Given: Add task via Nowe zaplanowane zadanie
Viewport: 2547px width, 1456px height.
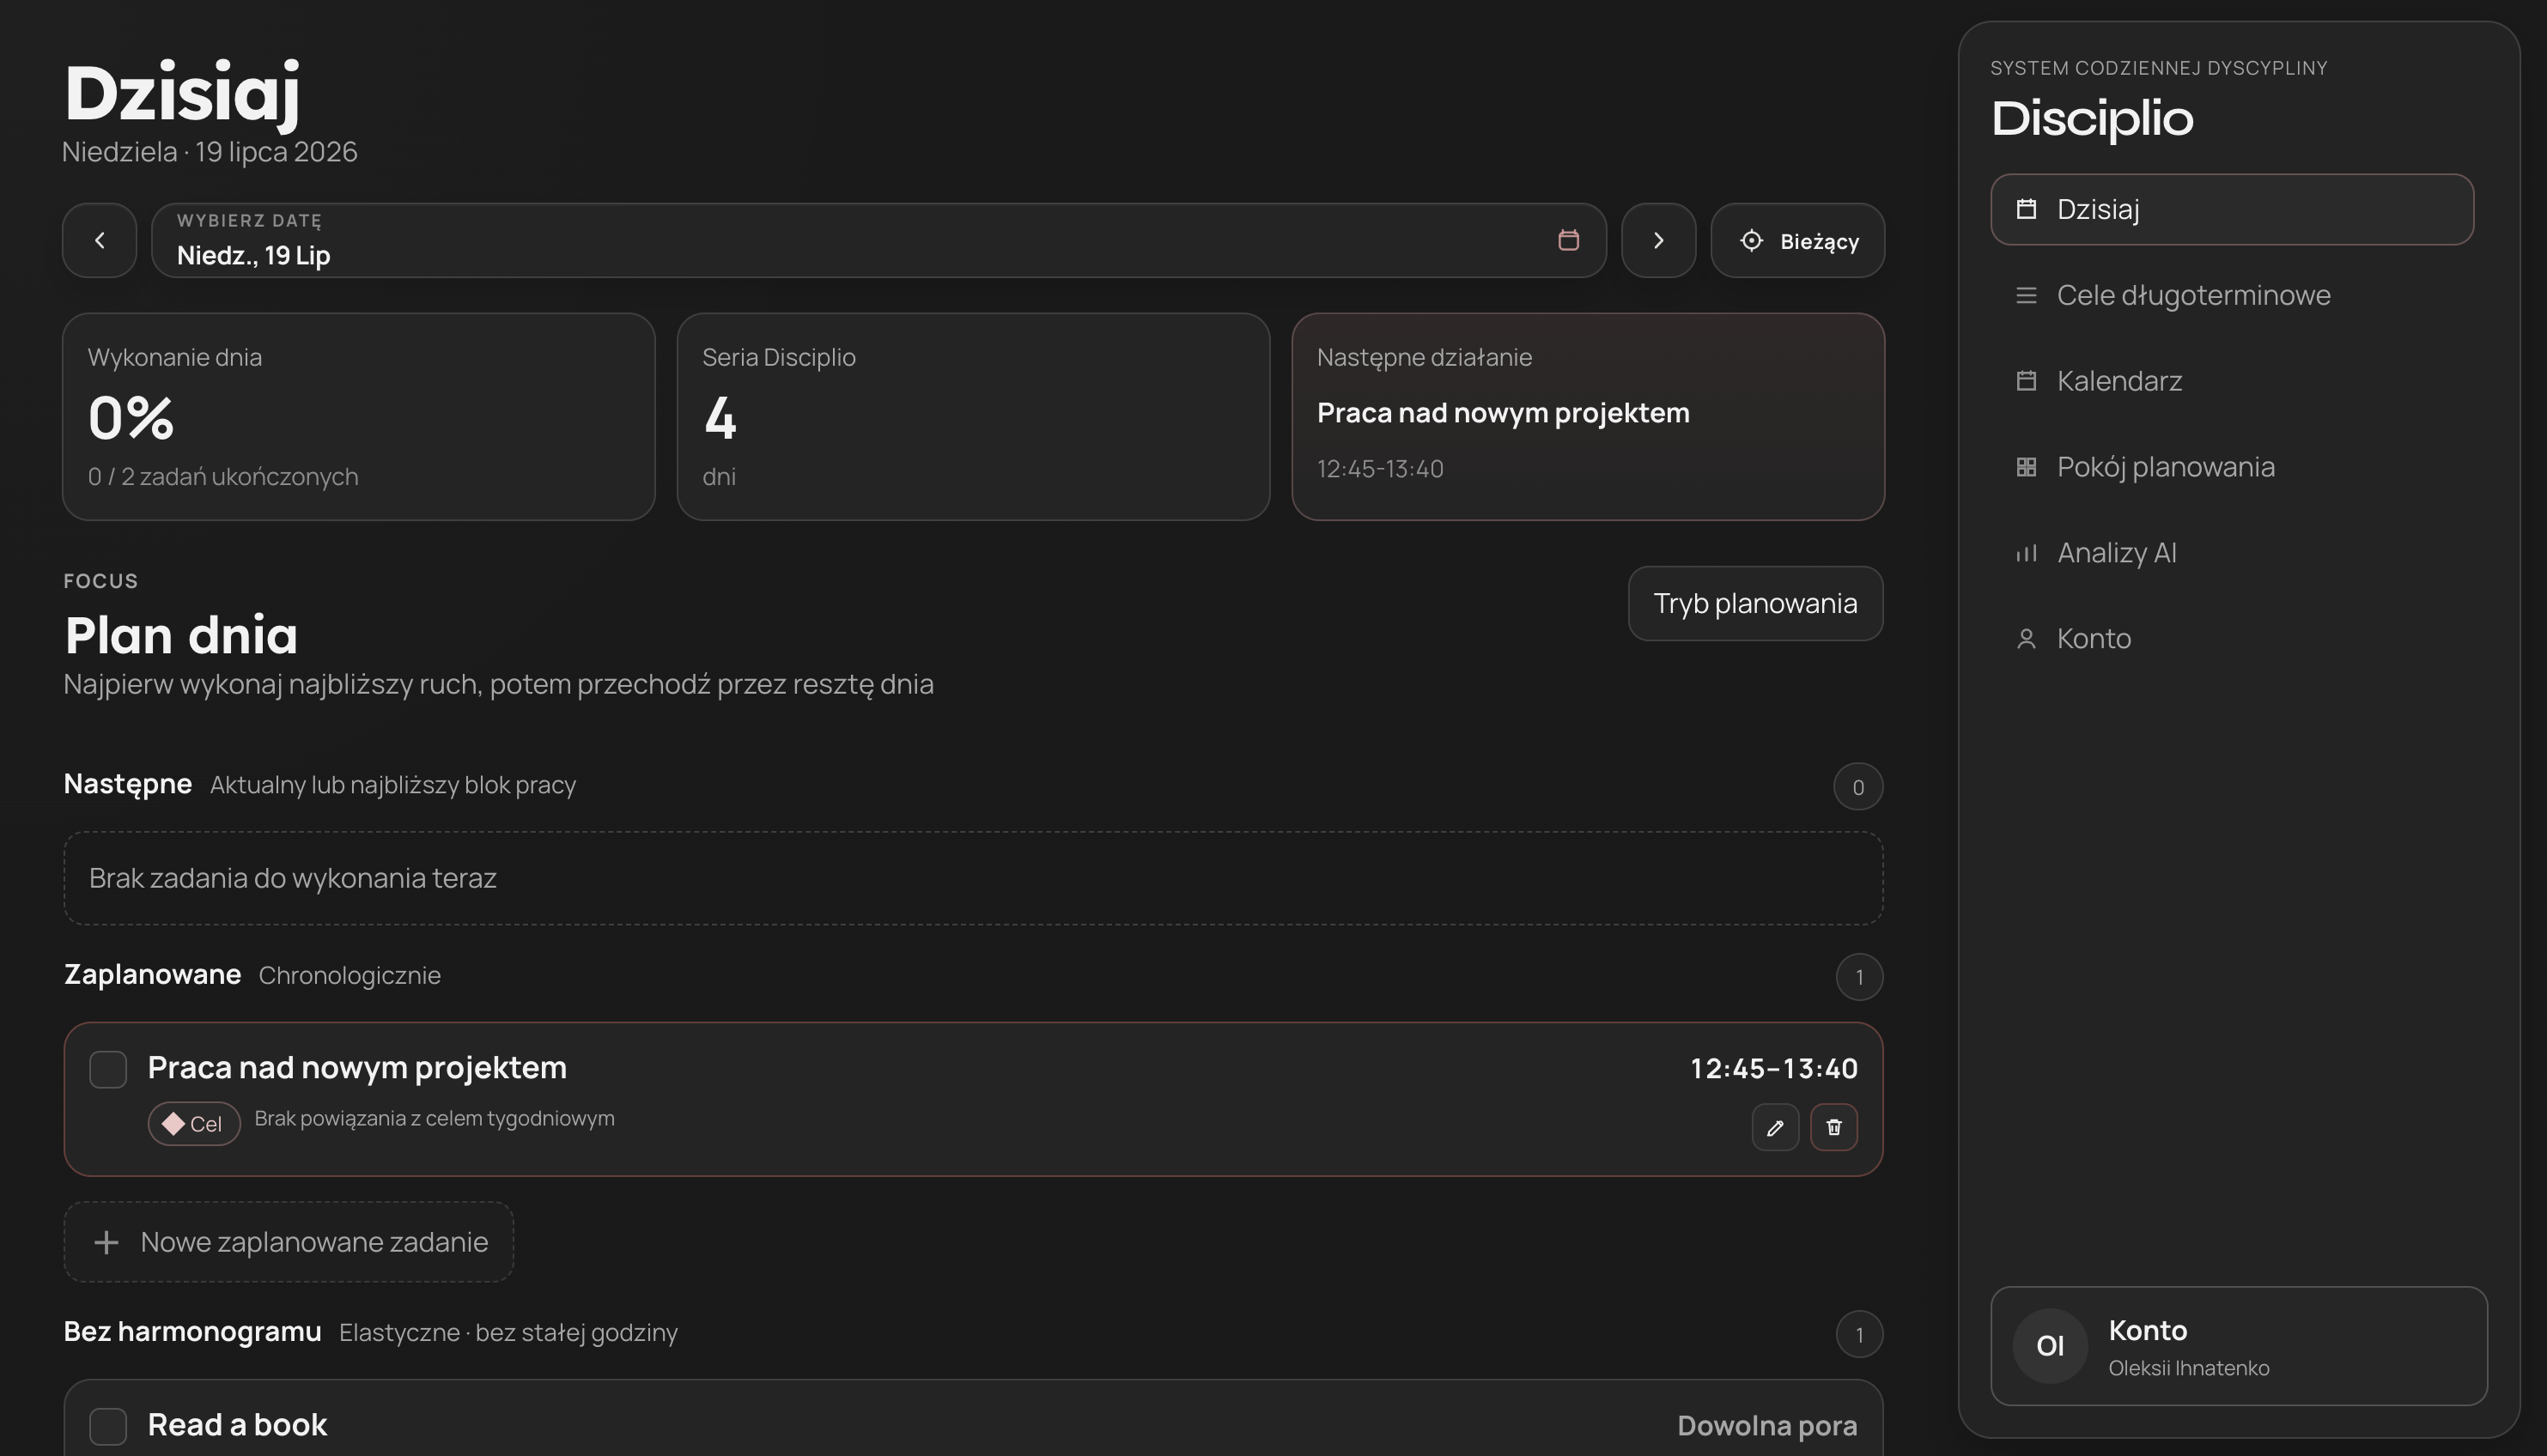Looking at the screenshot, I should tap(289, 1242).
